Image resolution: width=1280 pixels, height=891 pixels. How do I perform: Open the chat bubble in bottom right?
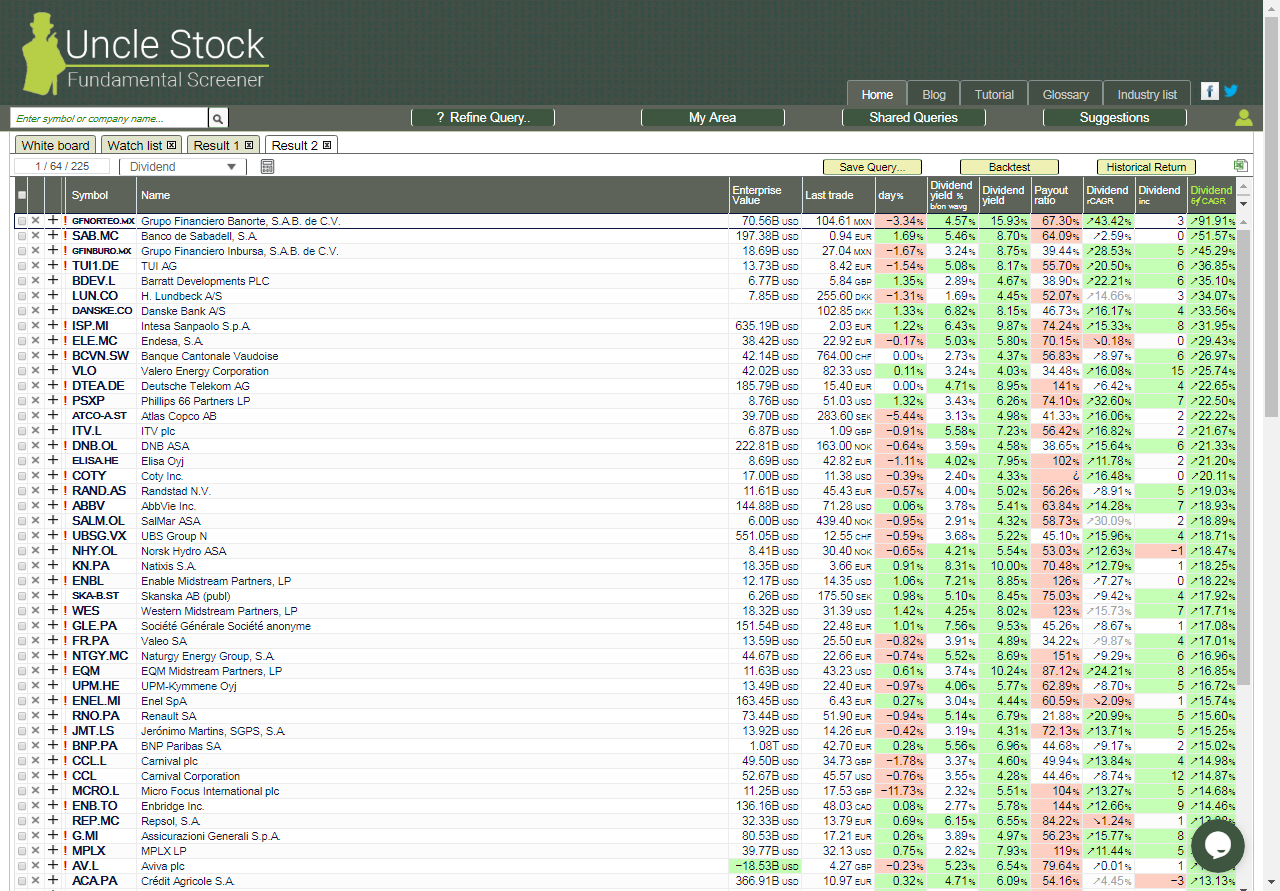coord(1218,845)
